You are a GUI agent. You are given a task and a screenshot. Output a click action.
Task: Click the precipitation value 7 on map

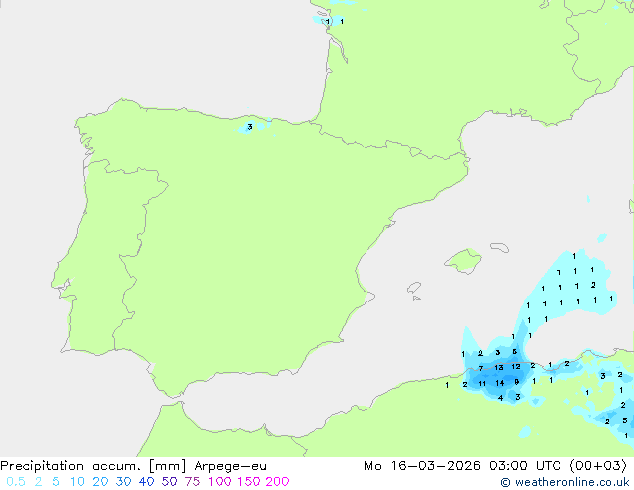click(x=481, y=368)
